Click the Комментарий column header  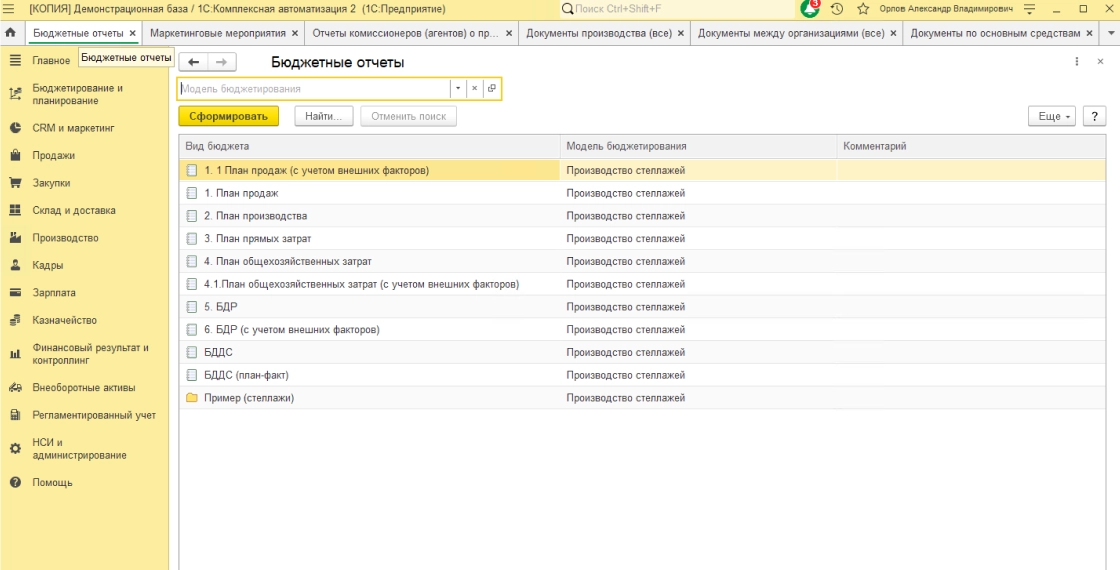pyautogui.click(x=971, y=146)
